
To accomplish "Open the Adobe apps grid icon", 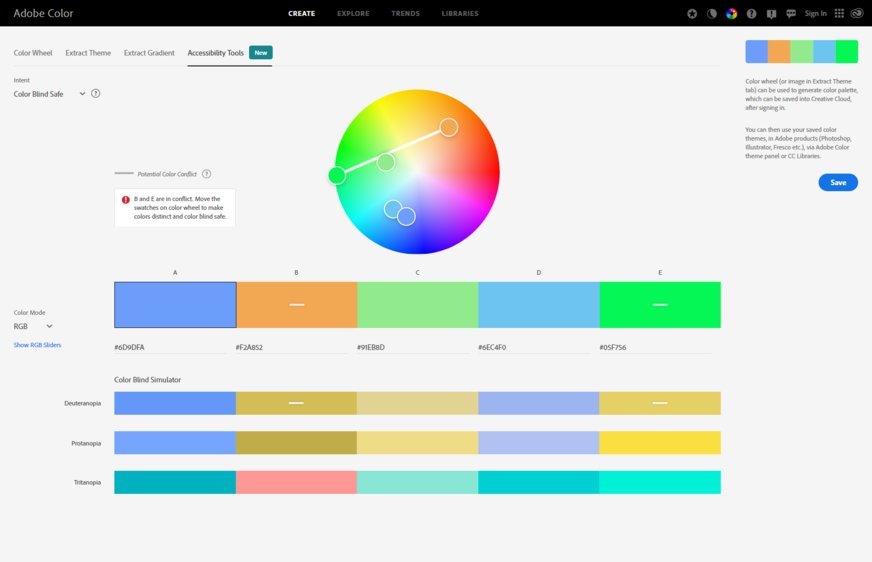I will 839,14.
